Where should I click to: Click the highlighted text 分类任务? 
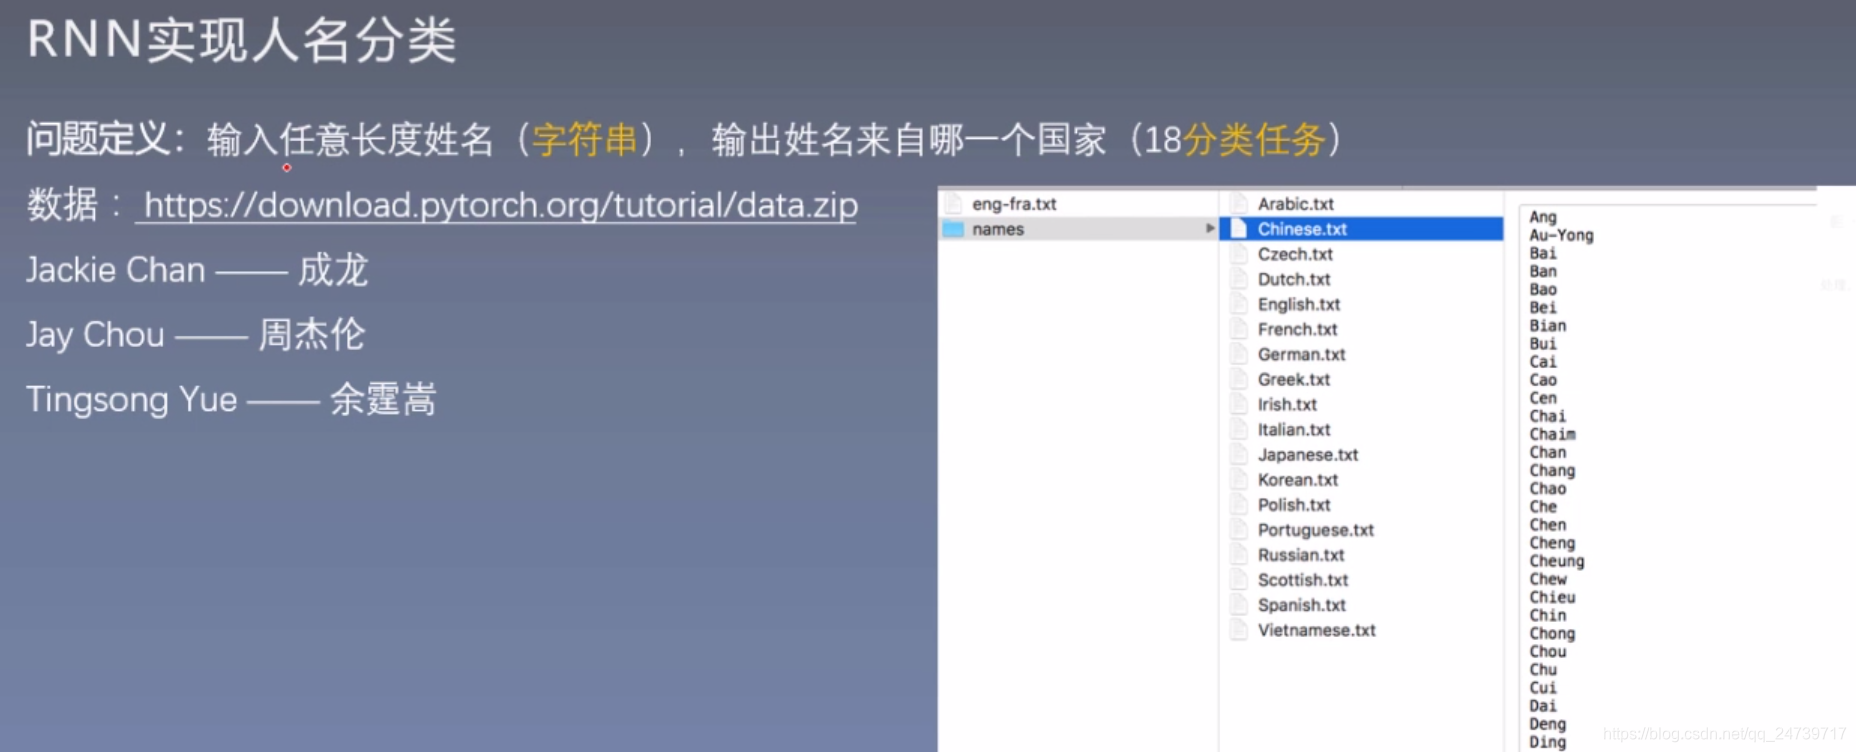coord(1255,140)
